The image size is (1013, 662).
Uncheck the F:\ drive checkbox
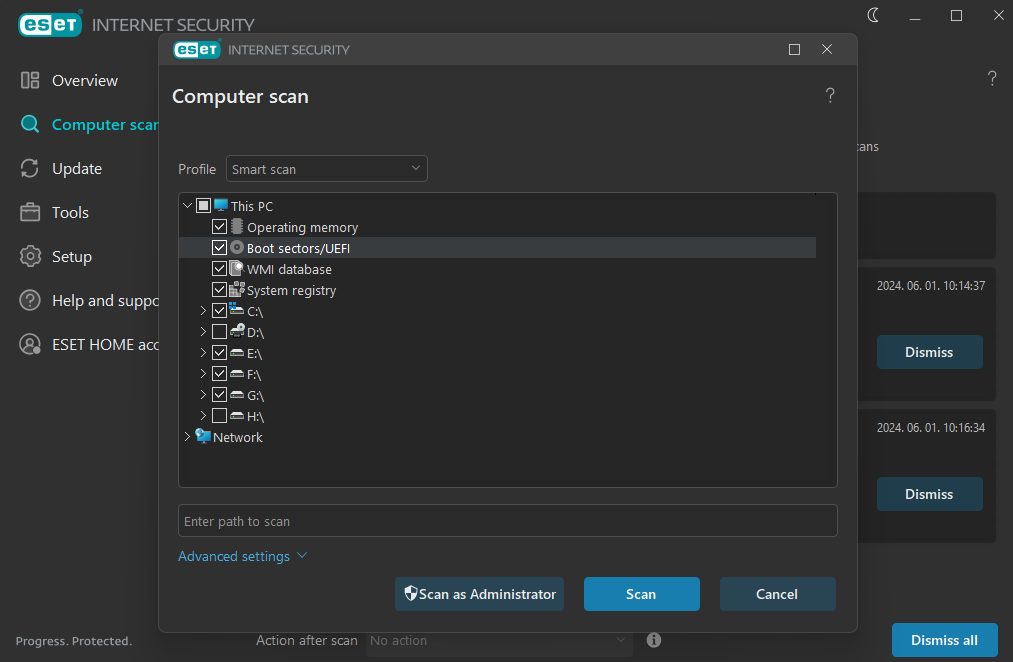[220, 373]
